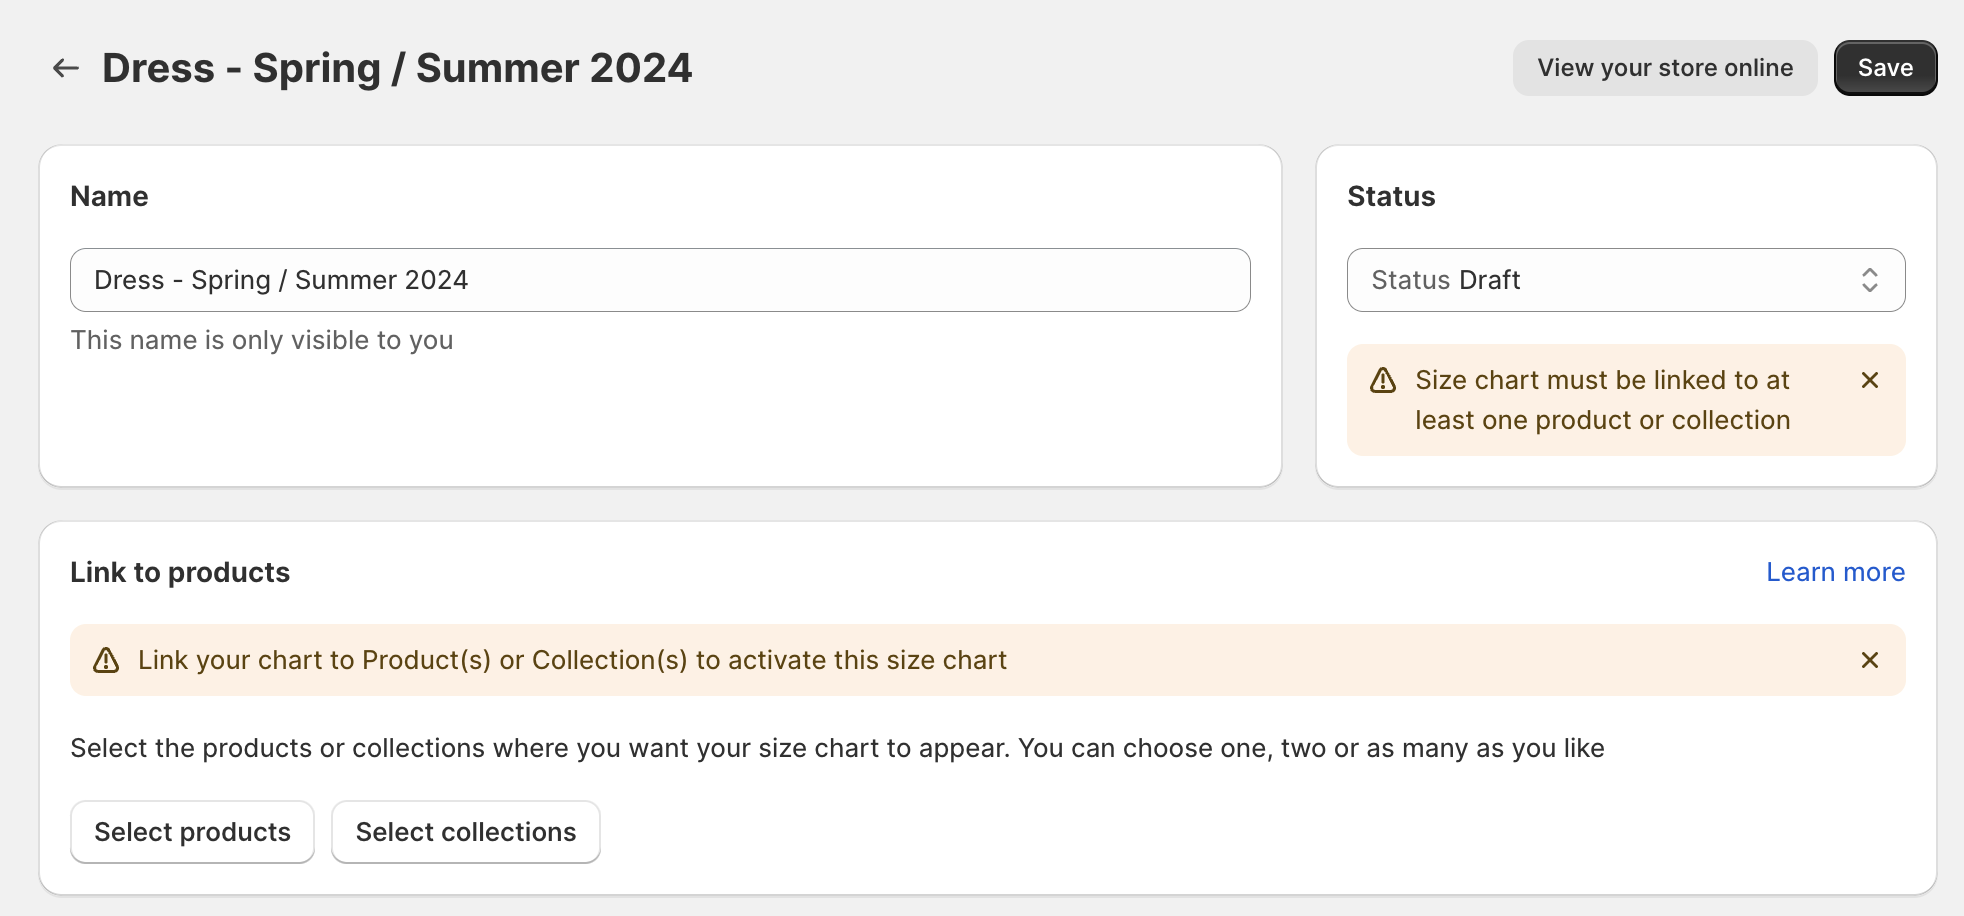Click the 'Size chart must be linked' message text
The height and width of the screenshot is (916, 1964).
(1602, 400)
